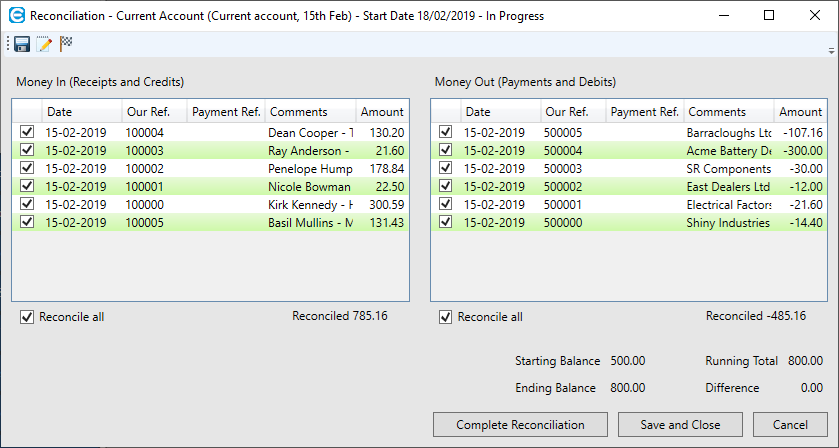Uncheck the Dean Cooper receipt checkbox
This screenshot has height=448, width=839.
pos(27,132)
